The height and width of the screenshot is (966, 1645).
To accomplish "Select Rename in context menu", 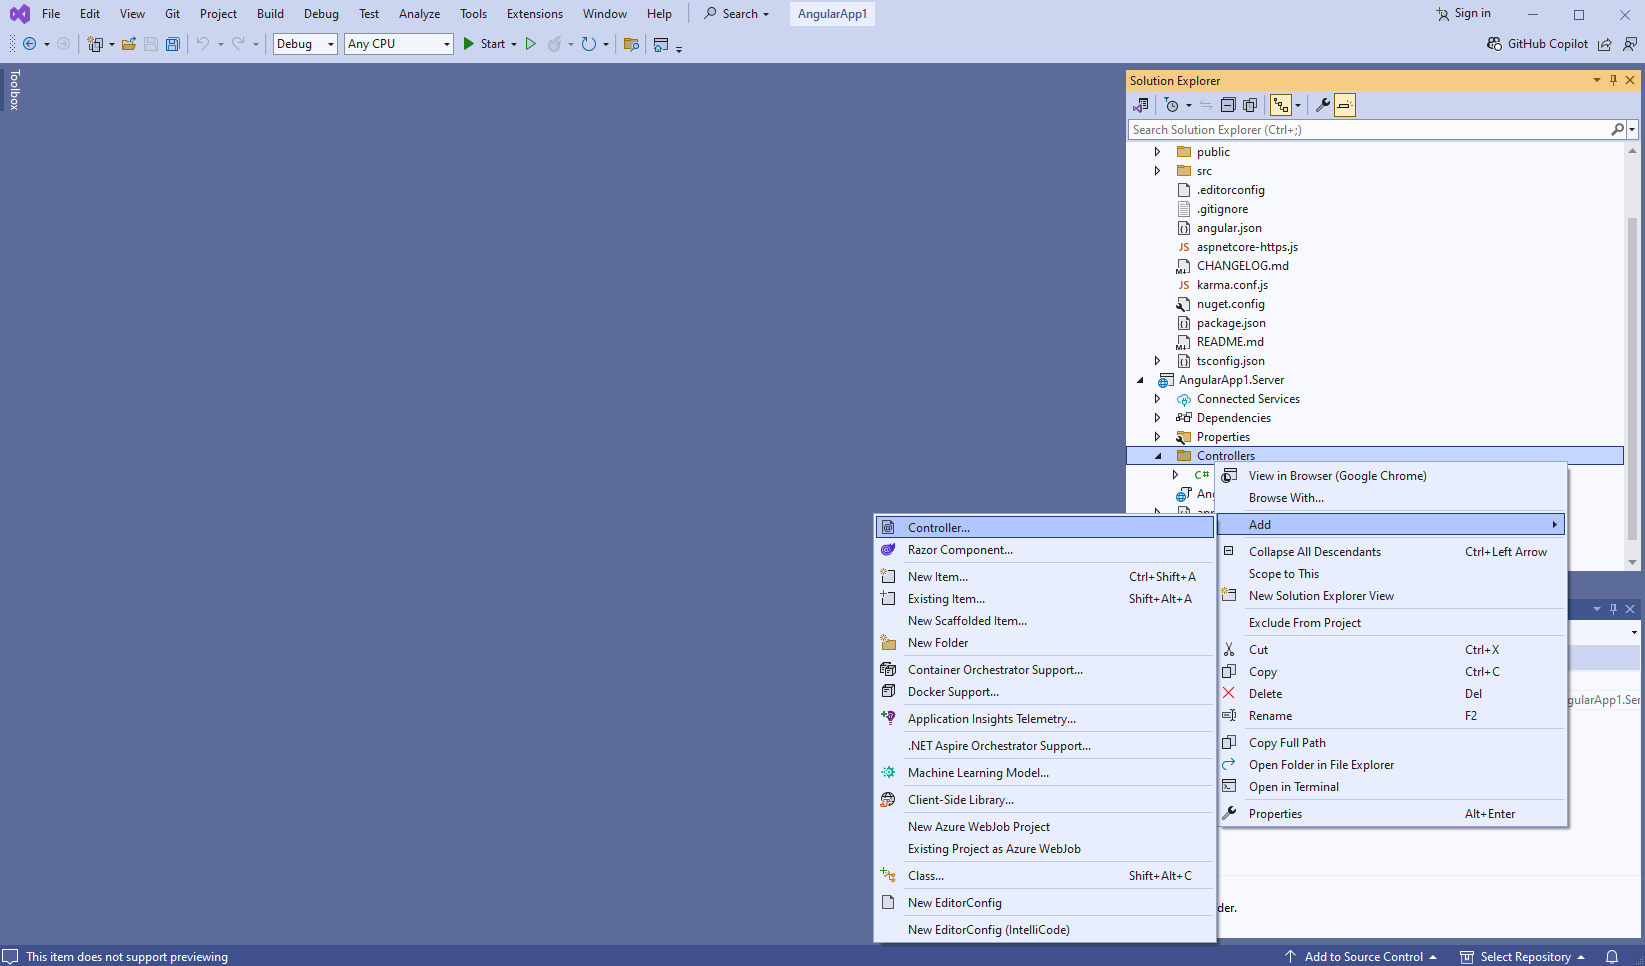I will (1392, 716).
